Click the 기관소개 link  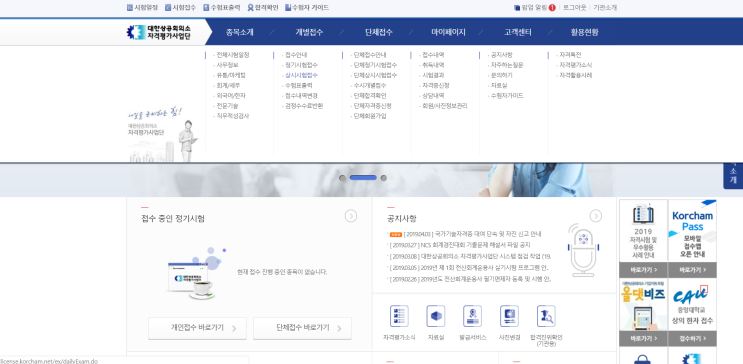(x=605, y=8)
